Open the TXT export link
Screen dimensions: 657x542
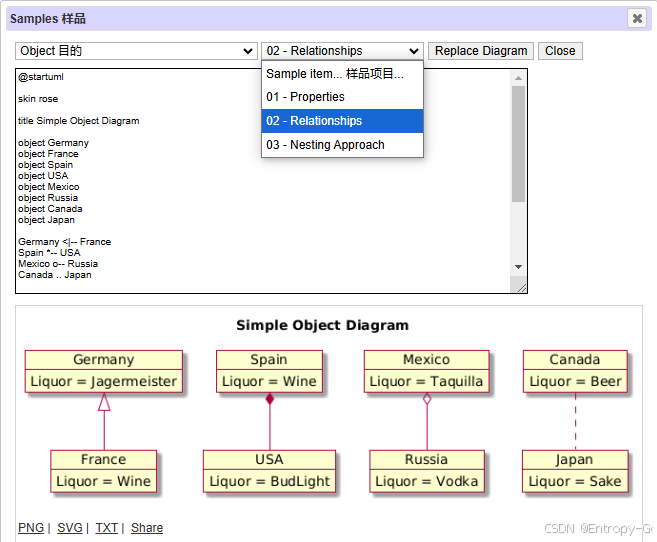(x=106, y=527)
